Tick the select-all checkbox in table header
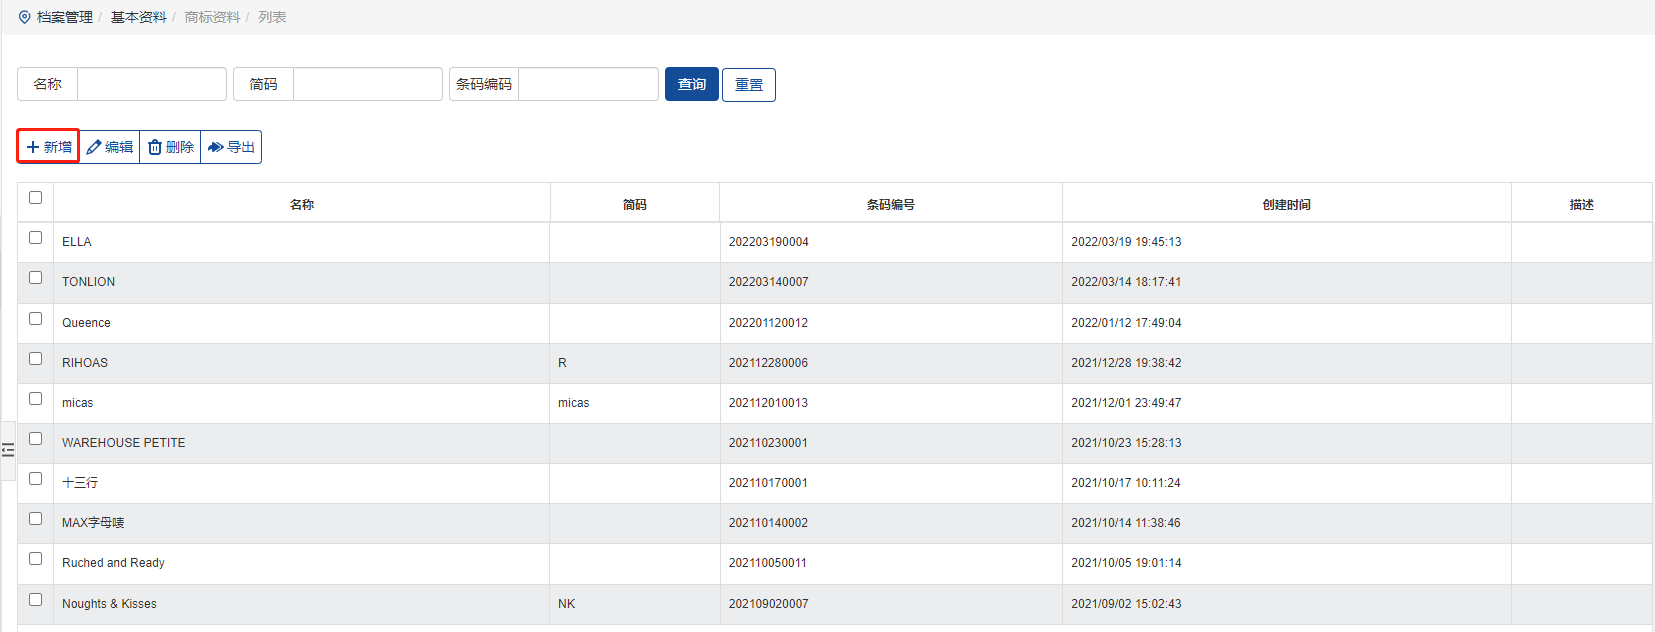The image size is (1655, 632). click(x=36, y=198)
